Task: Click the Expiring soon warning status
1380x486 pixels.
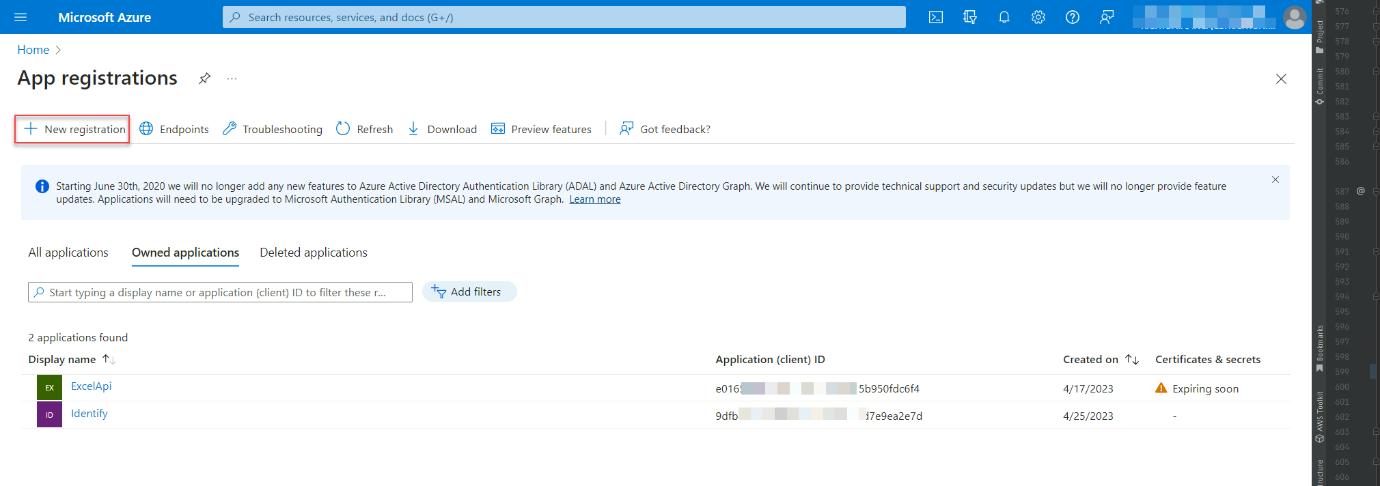Action: click(x=1197, y=389)
